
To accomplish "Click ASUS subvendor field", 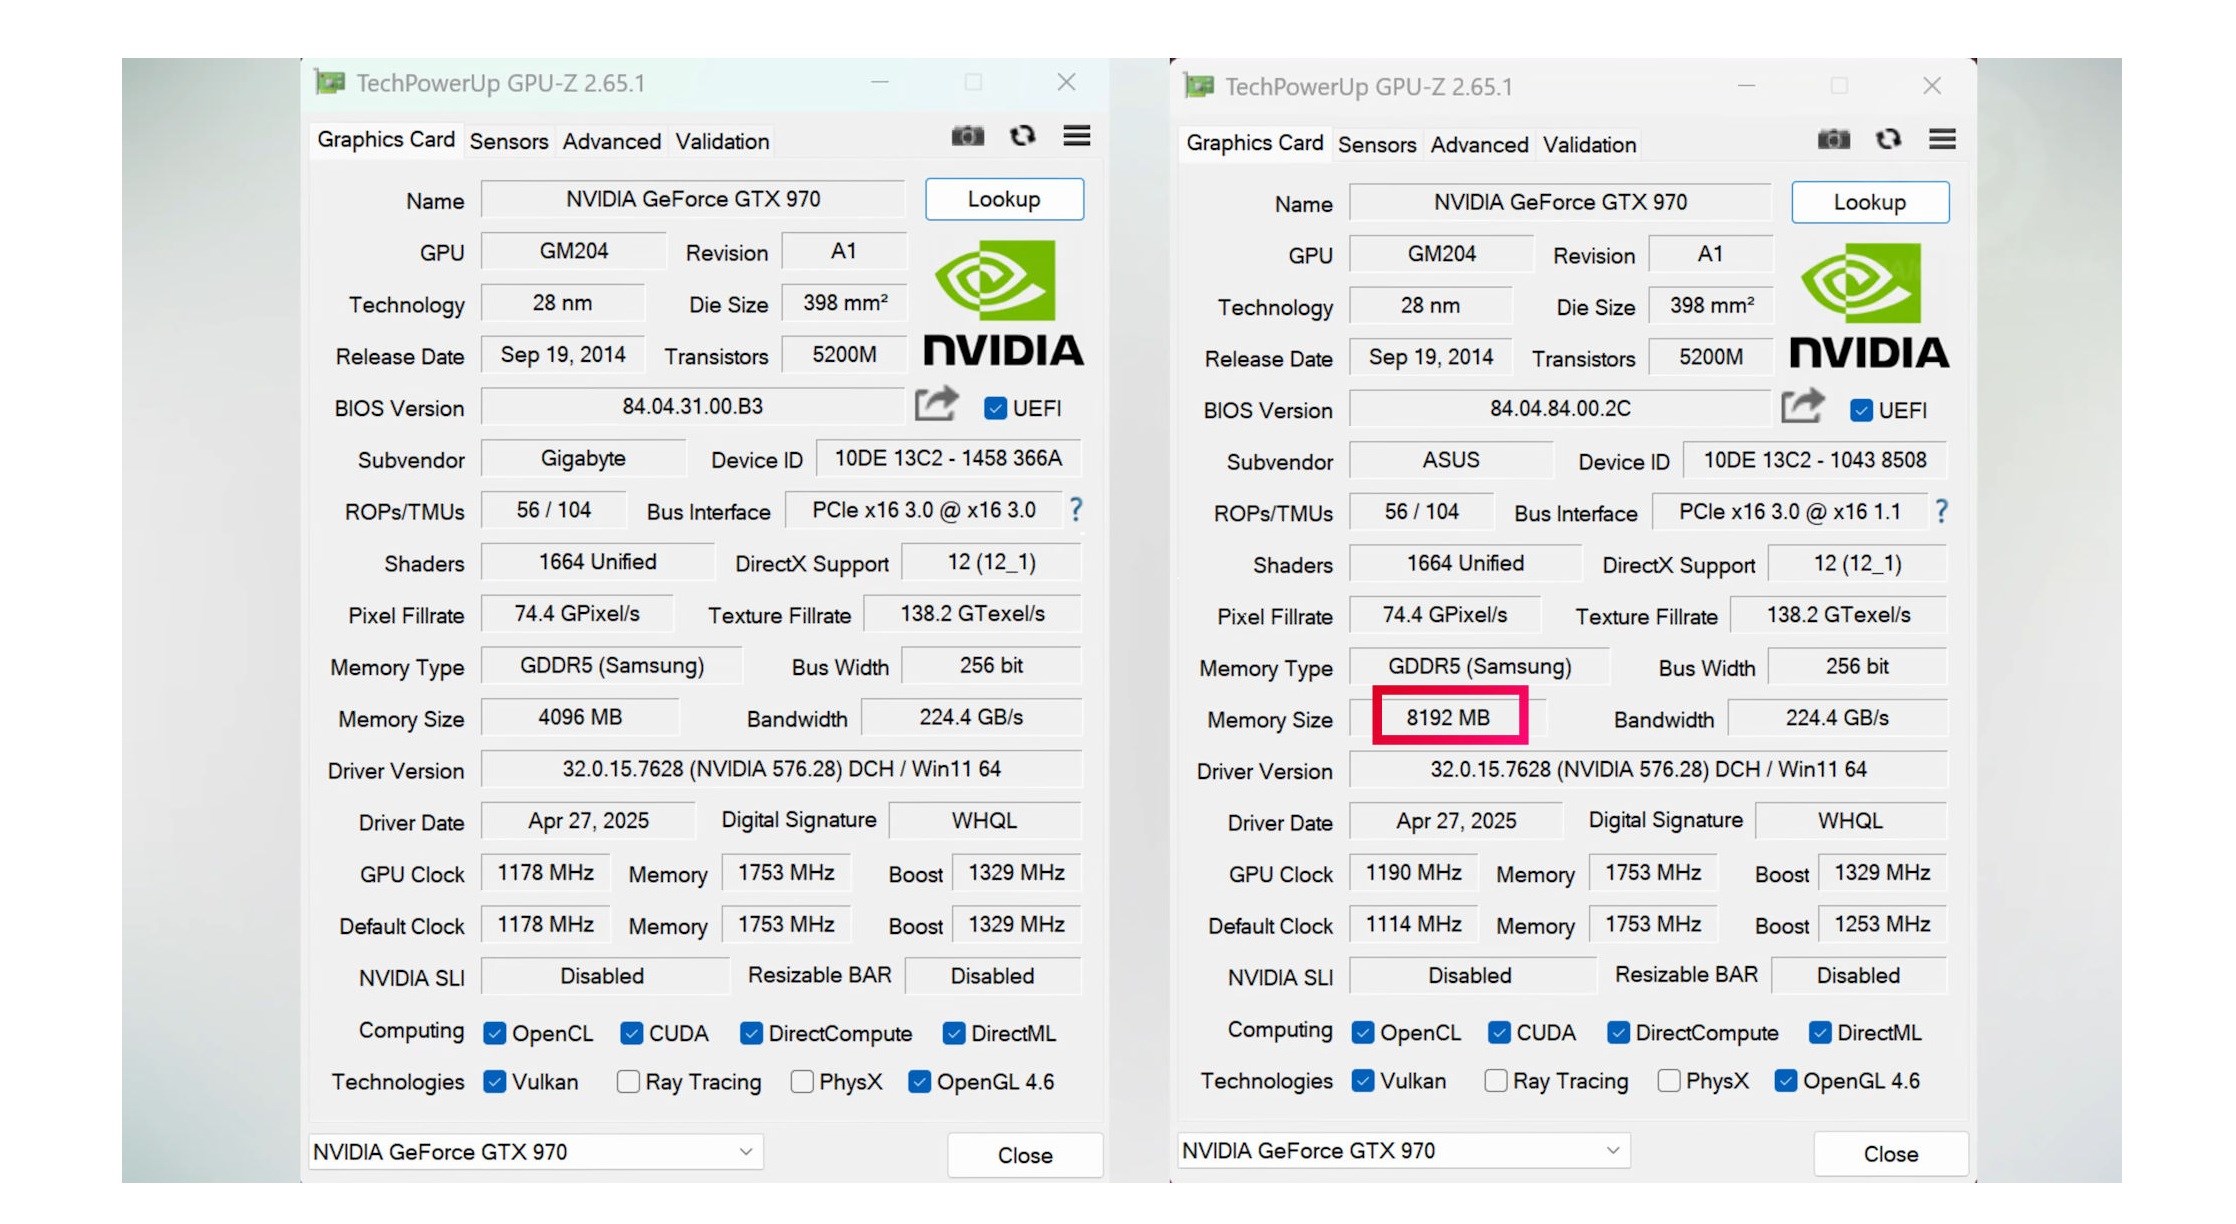I will (x=1451, y=460).
